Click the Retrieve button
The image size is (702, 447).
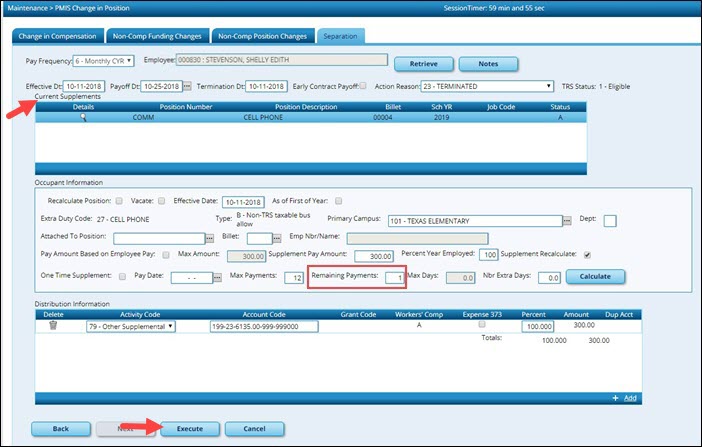pos(425,64)
